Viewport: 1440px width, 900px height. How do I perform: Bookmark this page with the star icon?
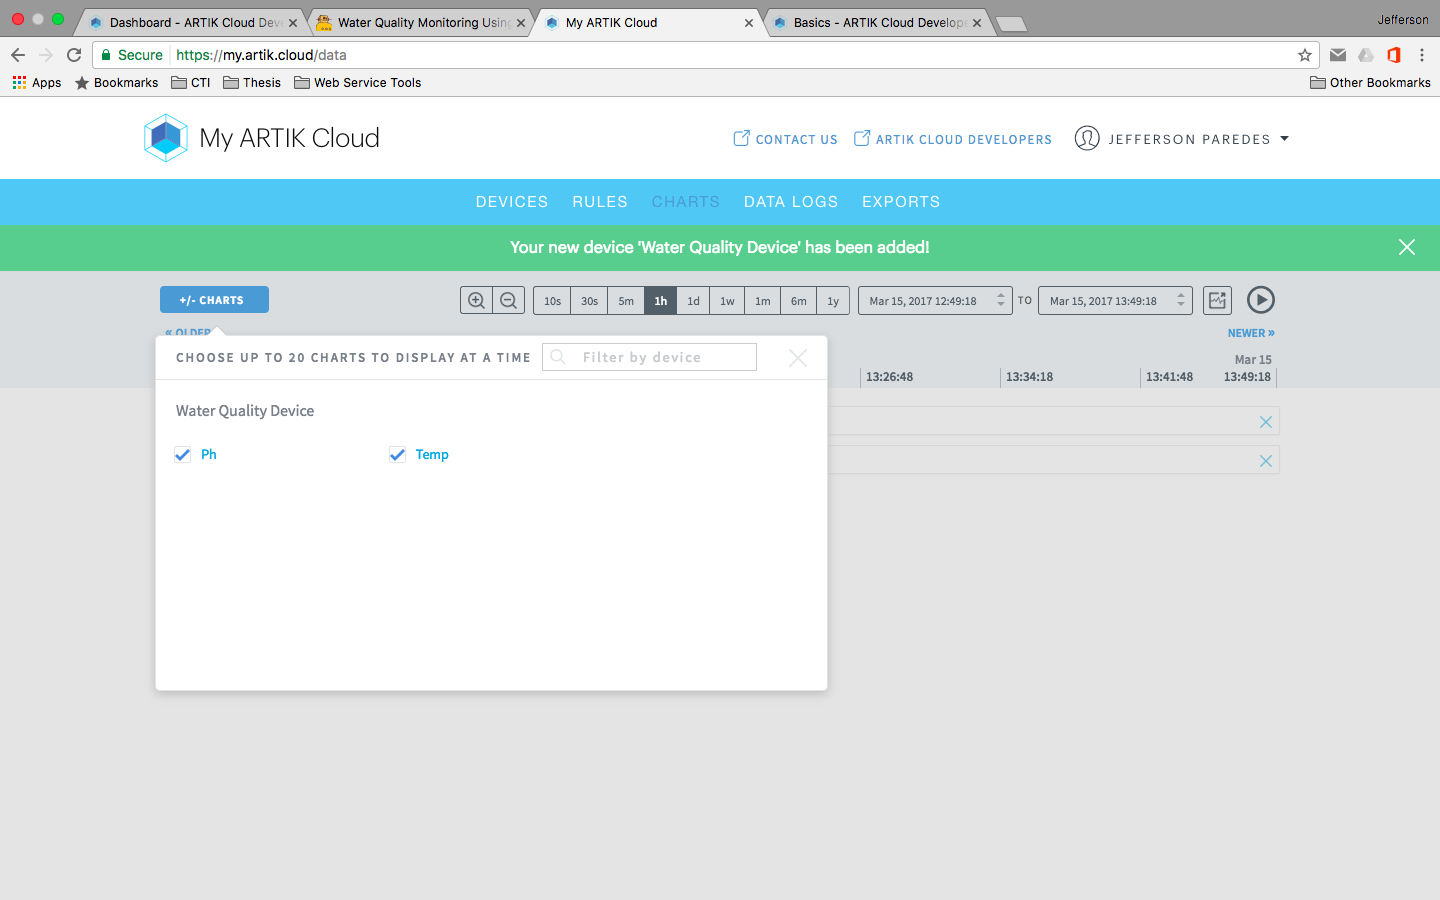(1305, 55)
